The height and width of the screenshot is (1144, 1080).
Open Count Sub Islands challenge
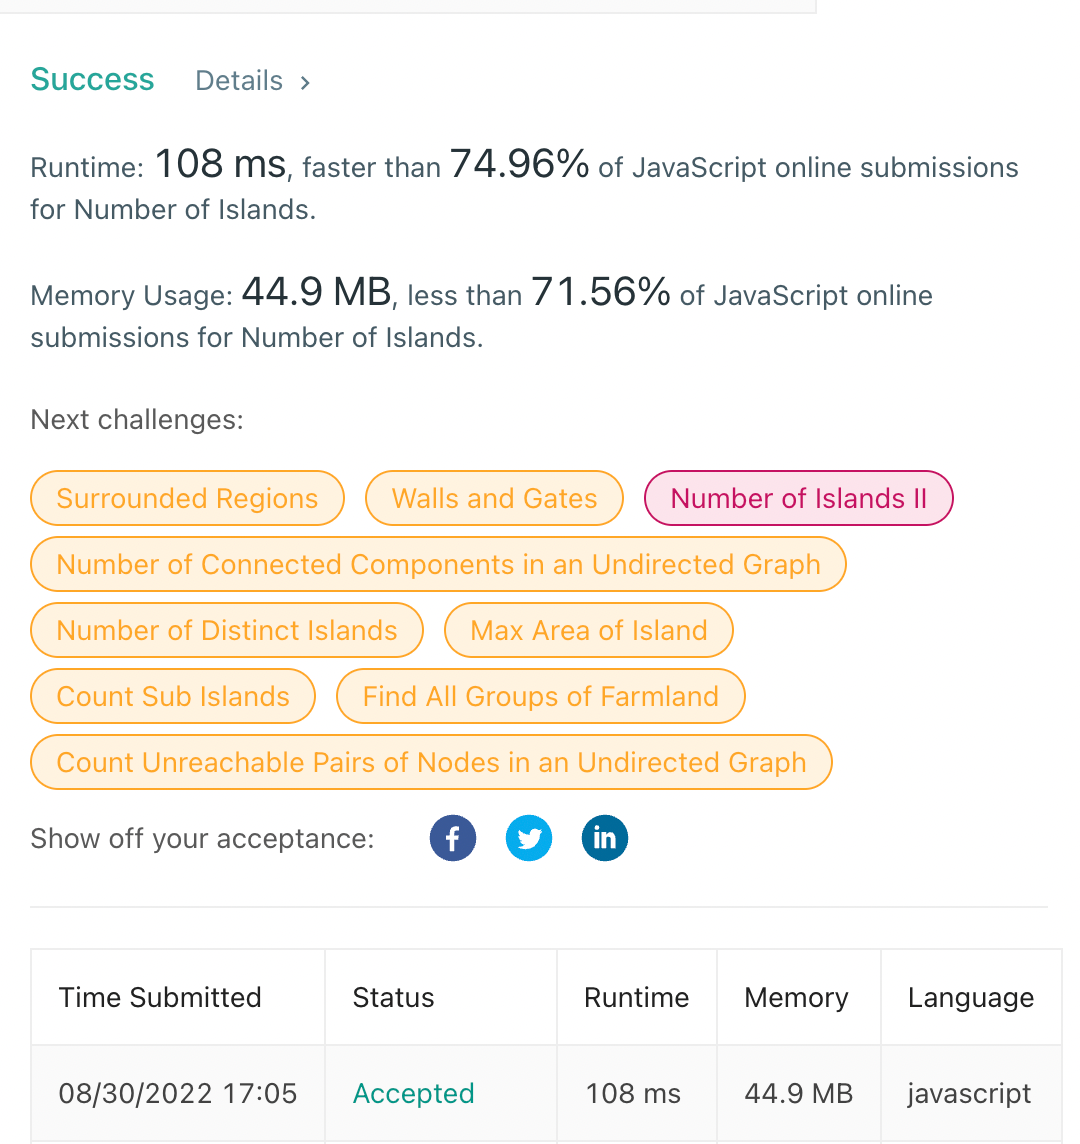coord(173,696)
